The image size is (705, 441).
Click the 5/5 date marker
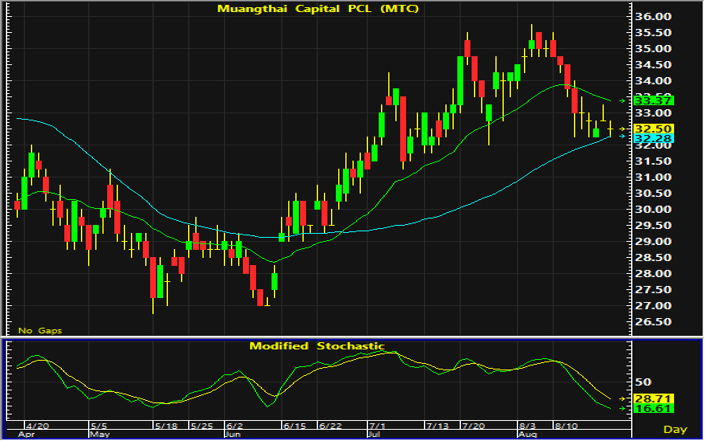point(99,426)
